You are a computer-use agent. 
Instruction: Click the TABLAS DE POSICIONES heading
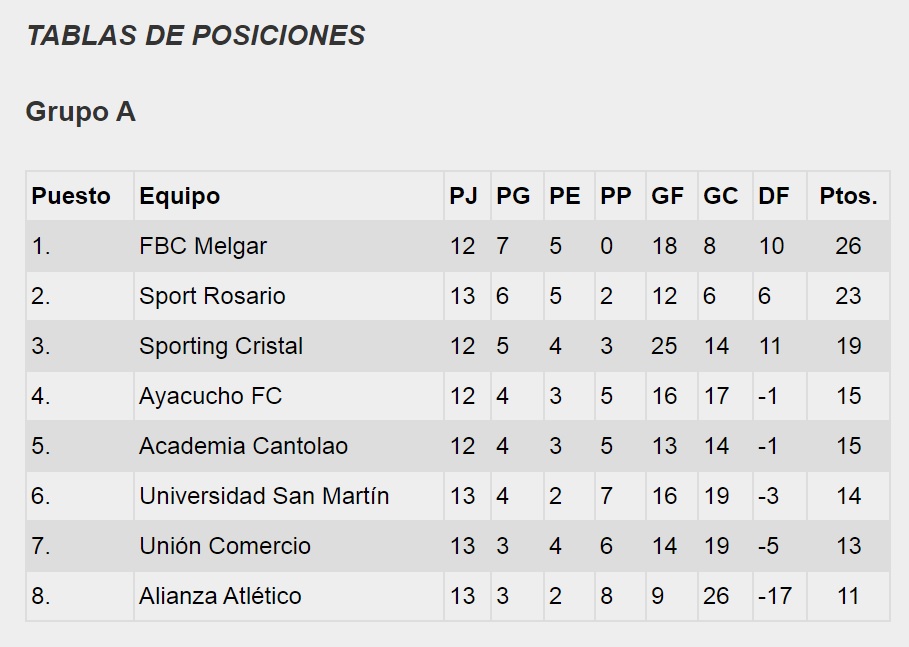(195, 36)
